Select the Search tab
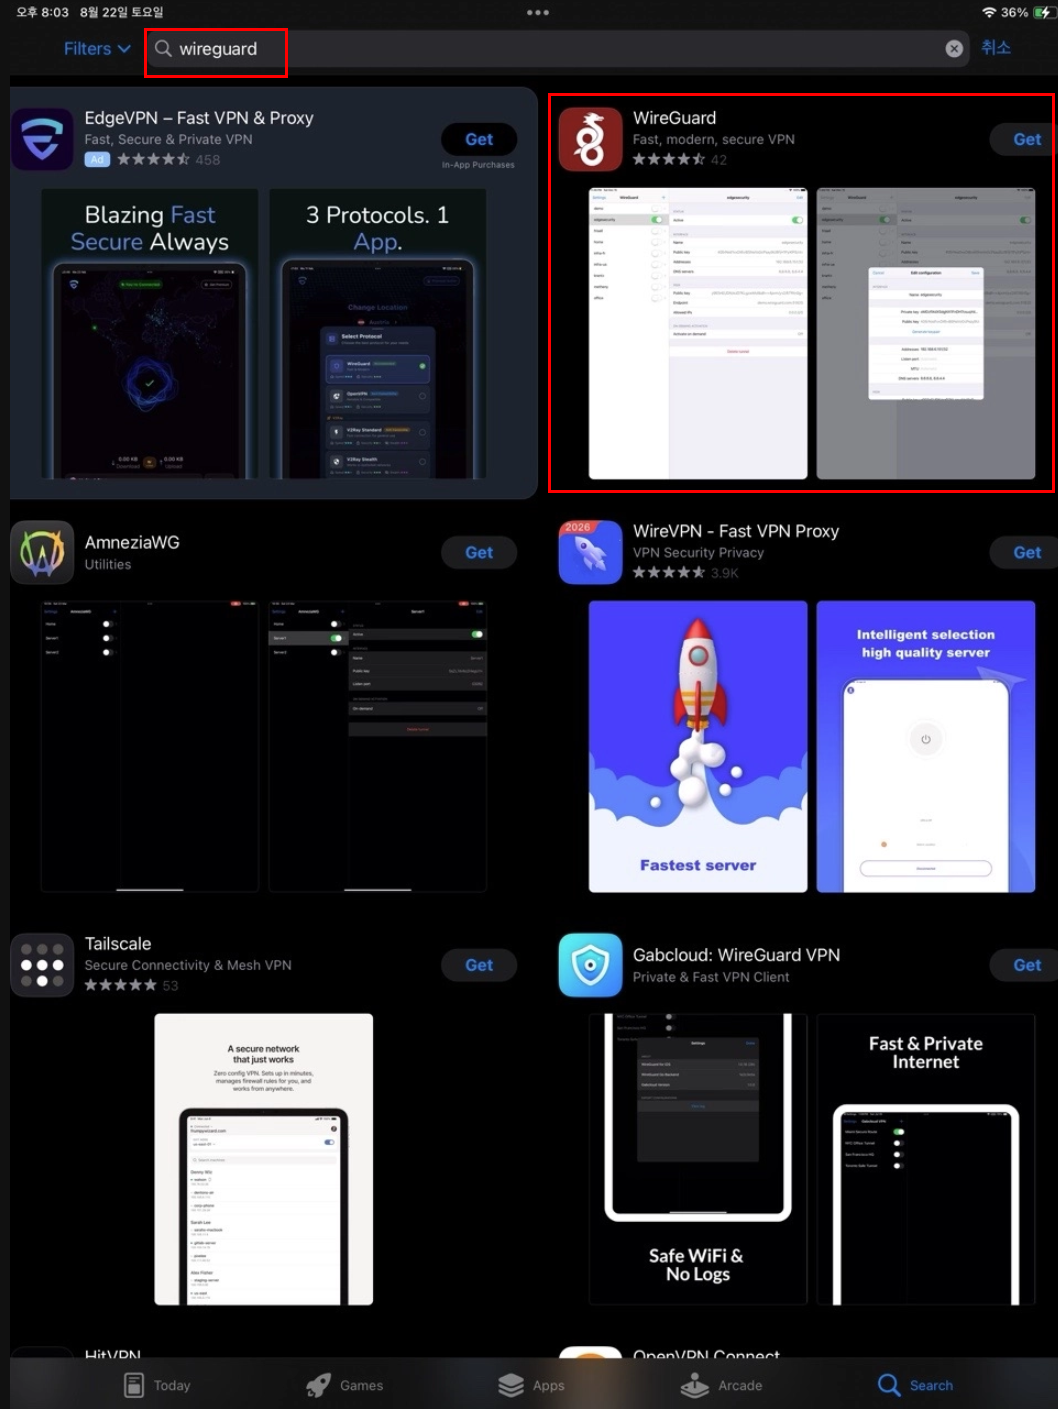The image size is (1058, 1409). pyautogui.click(x=915, y=1385)
